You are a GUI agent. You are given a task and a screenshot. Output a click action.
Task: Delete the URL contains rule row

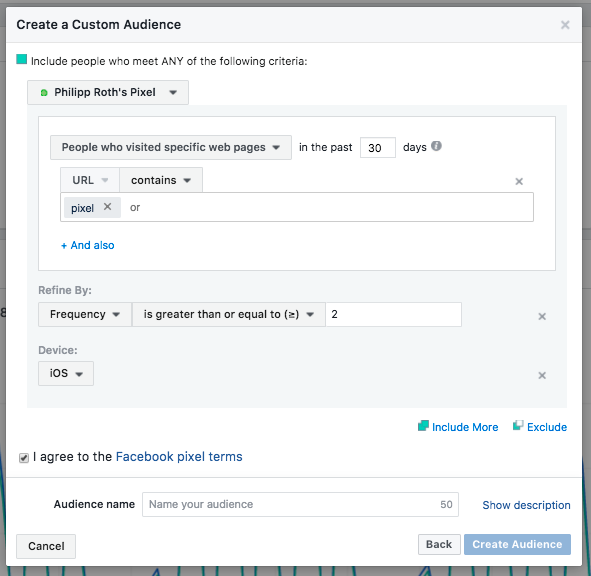coord(519,181)
